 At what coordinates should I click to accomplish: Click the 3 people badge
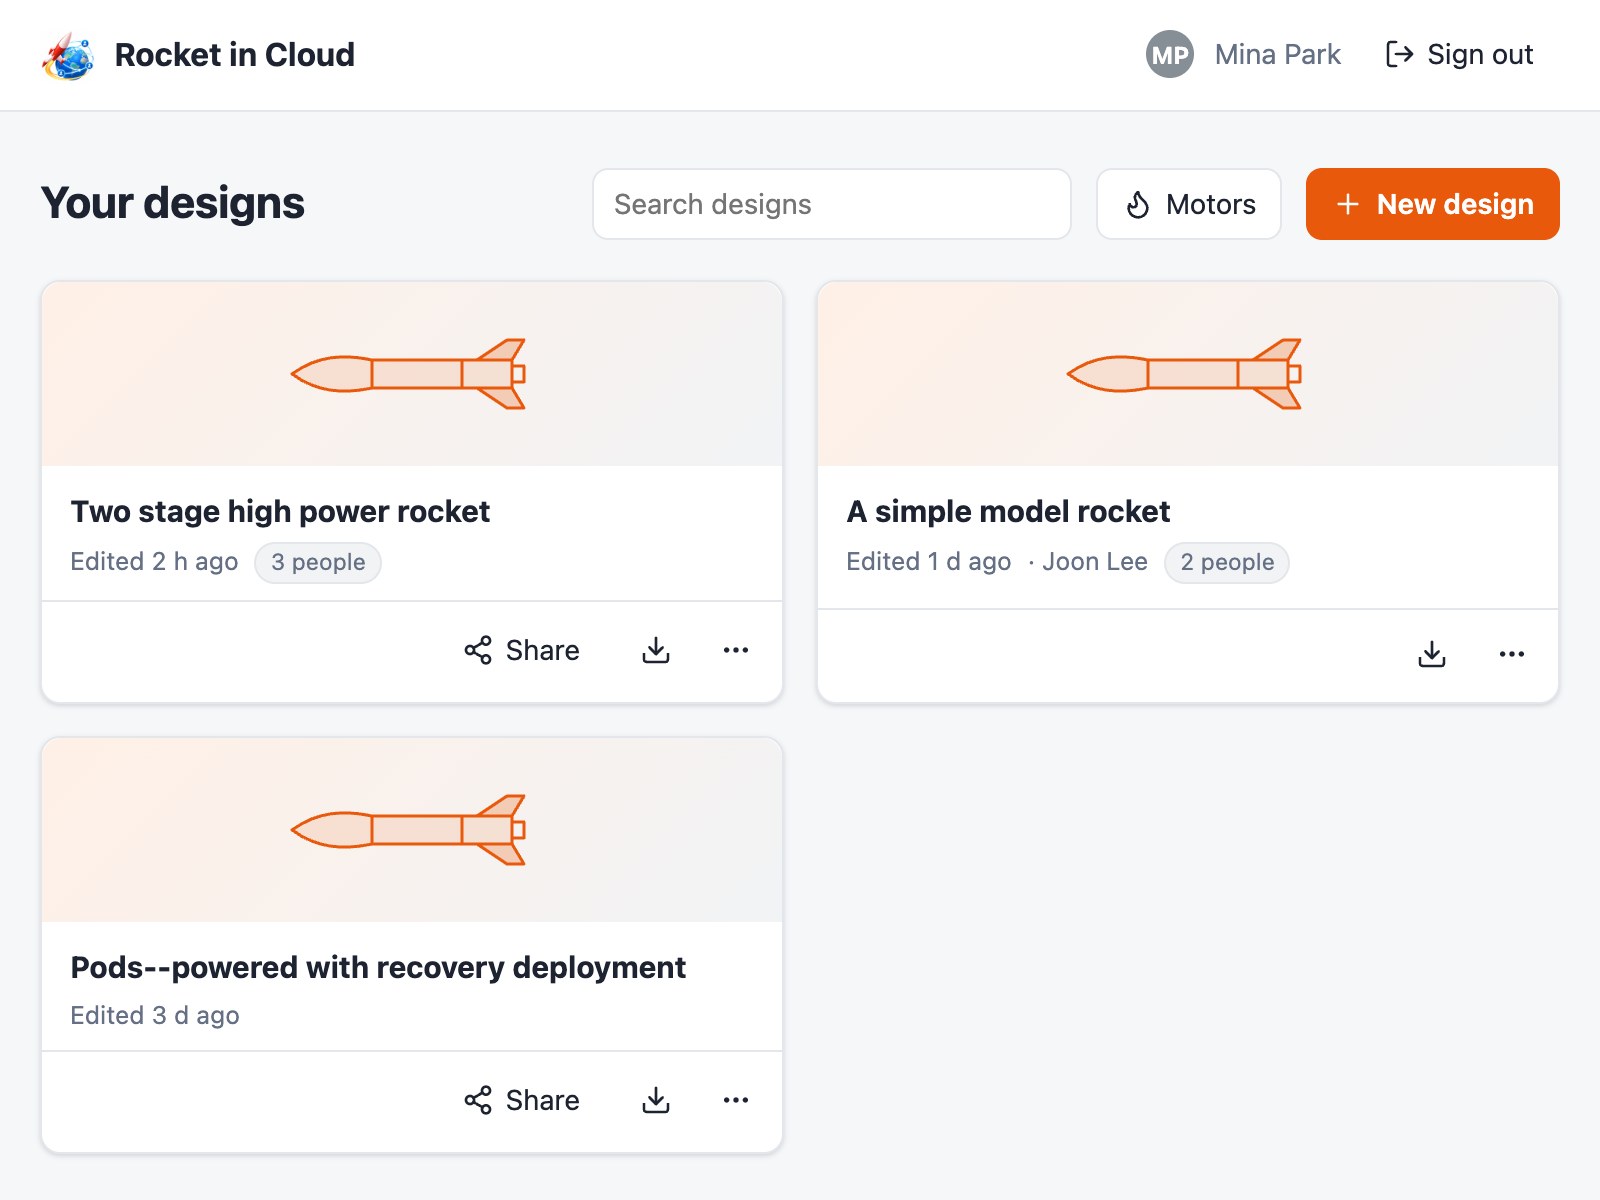pos(318,562)
